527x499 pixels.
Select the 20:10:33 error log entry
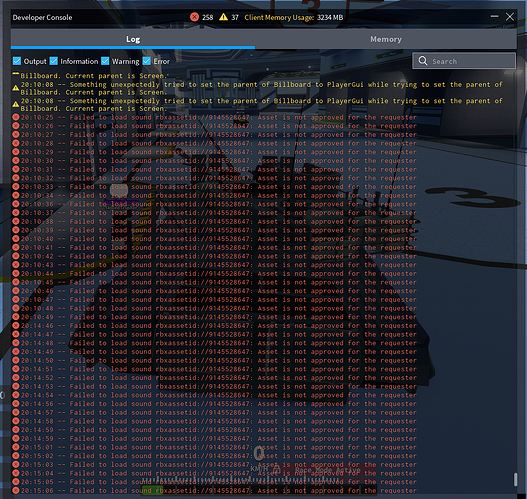[x=214, y=186]
